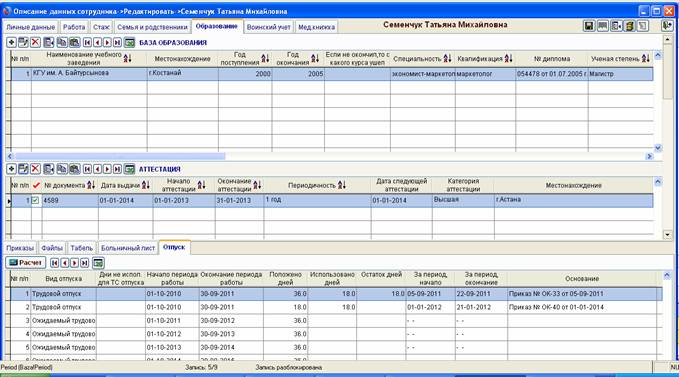Select the Высшая category cell
Viewport: 679px width, 377px height.
coord(463,200)
